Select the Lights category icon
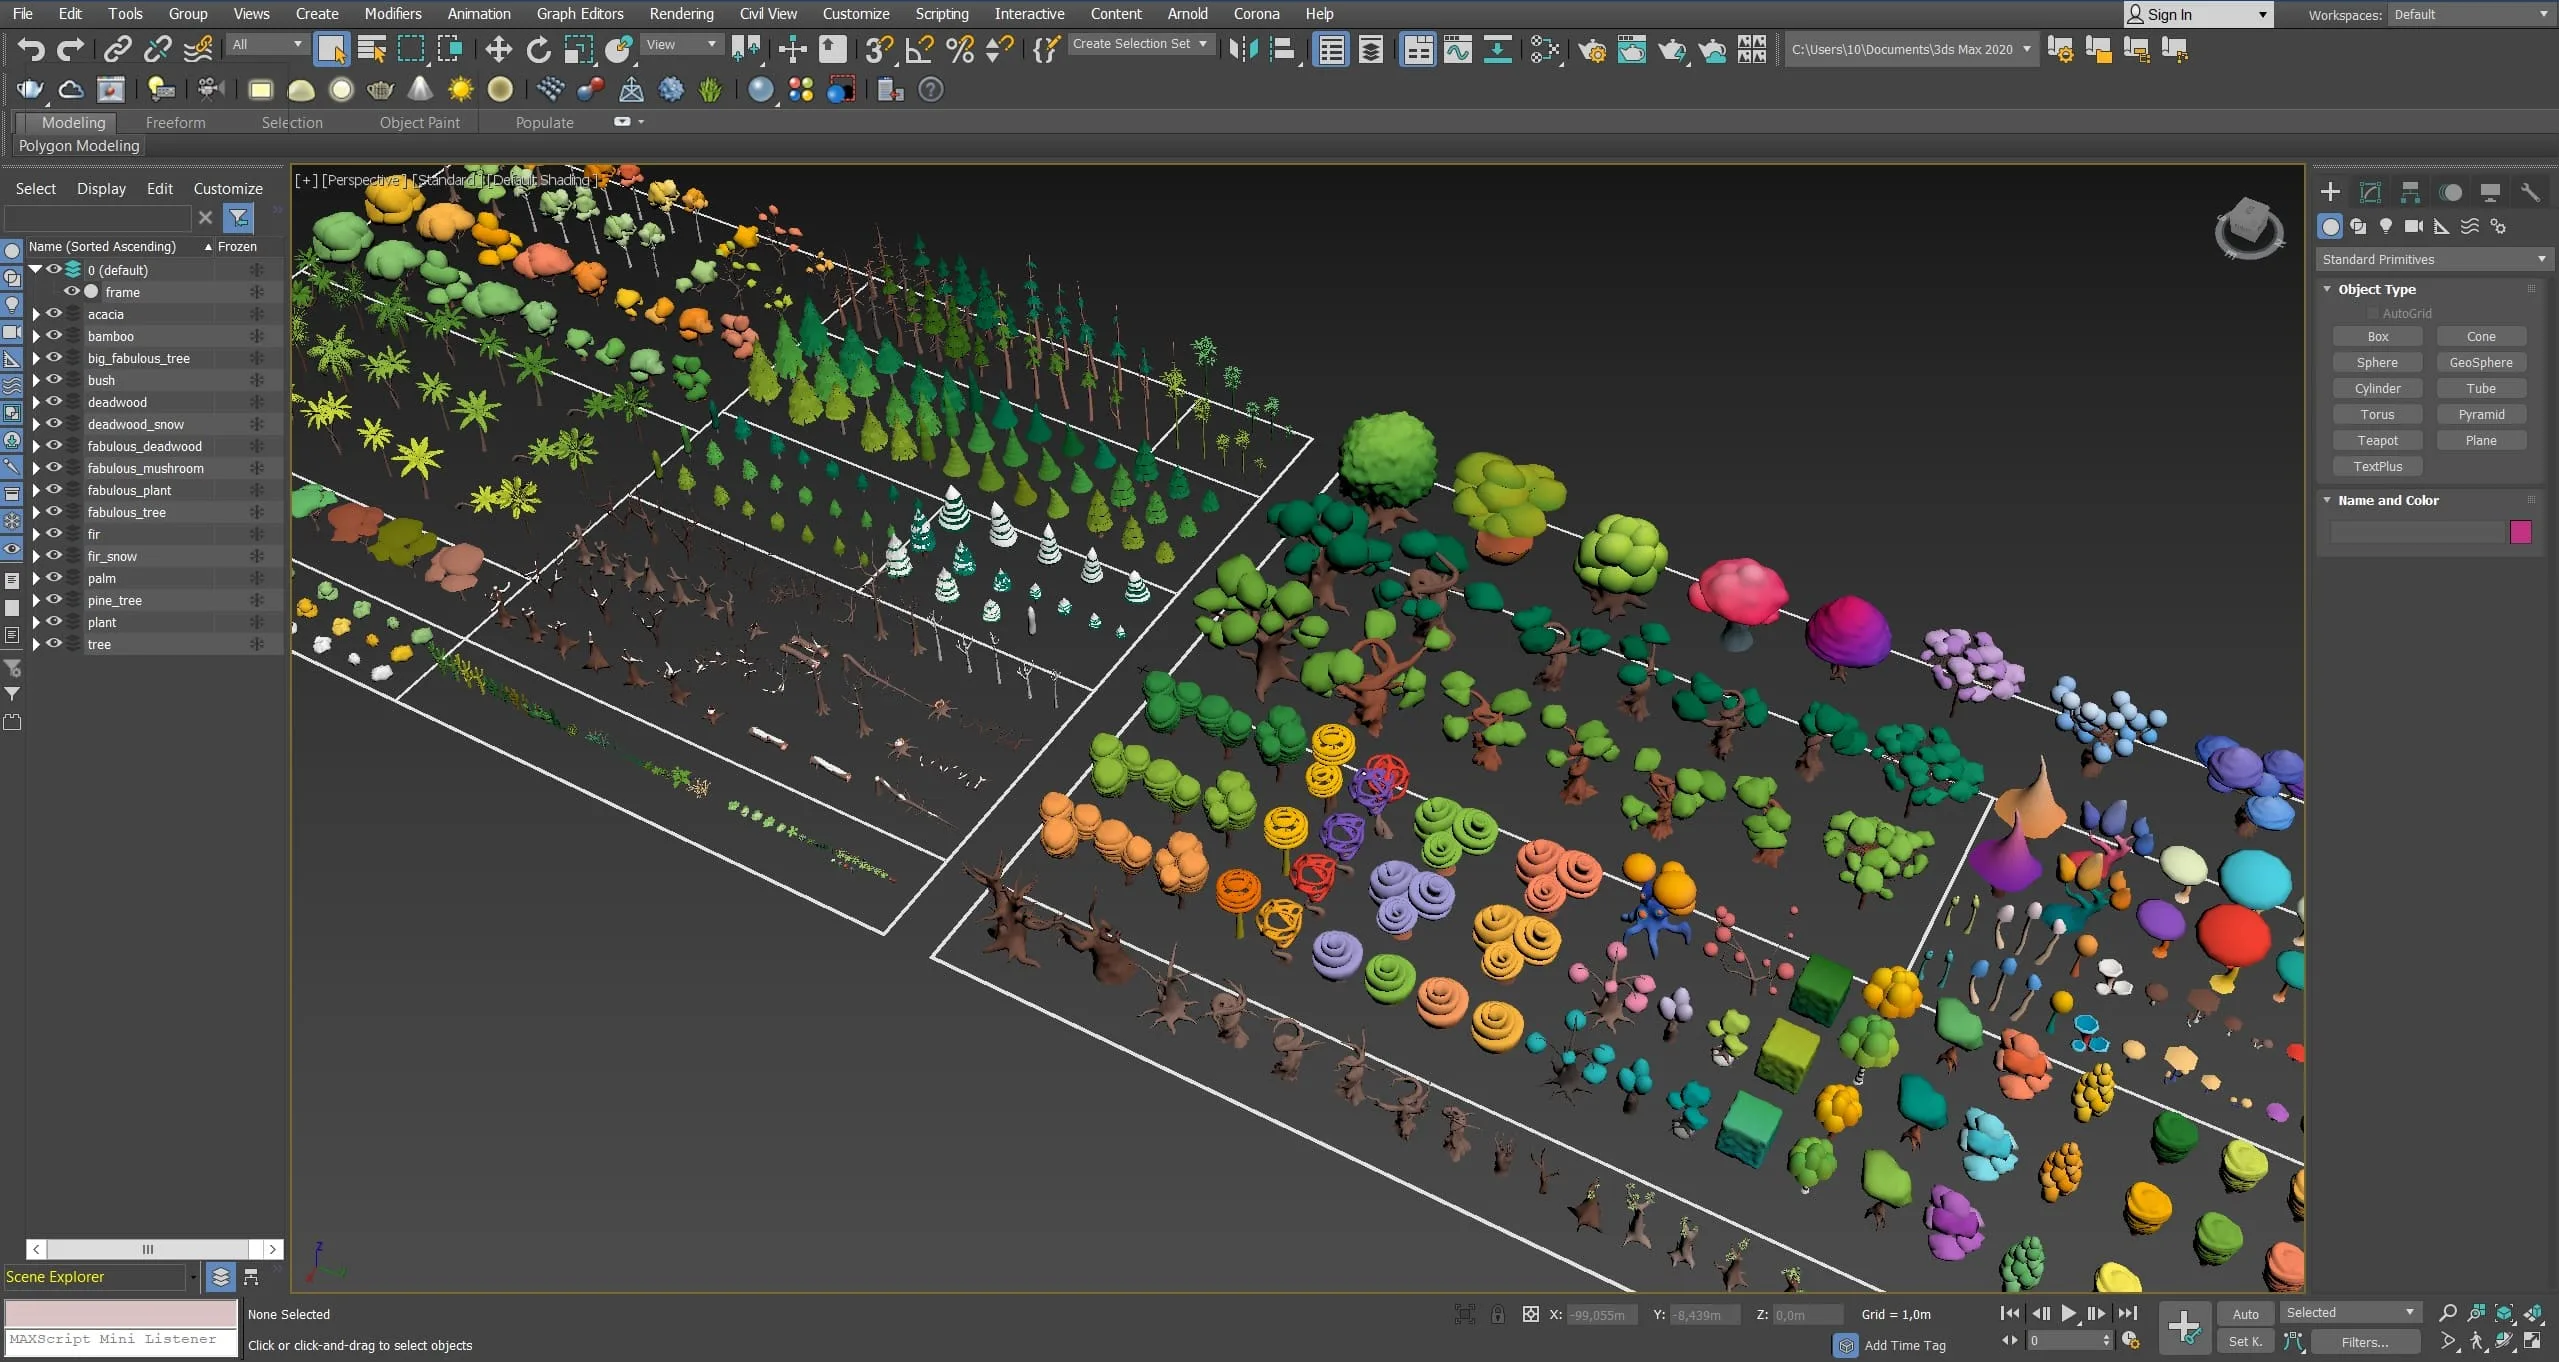The image size is (2559, 1362). [x=2386, y=226]
